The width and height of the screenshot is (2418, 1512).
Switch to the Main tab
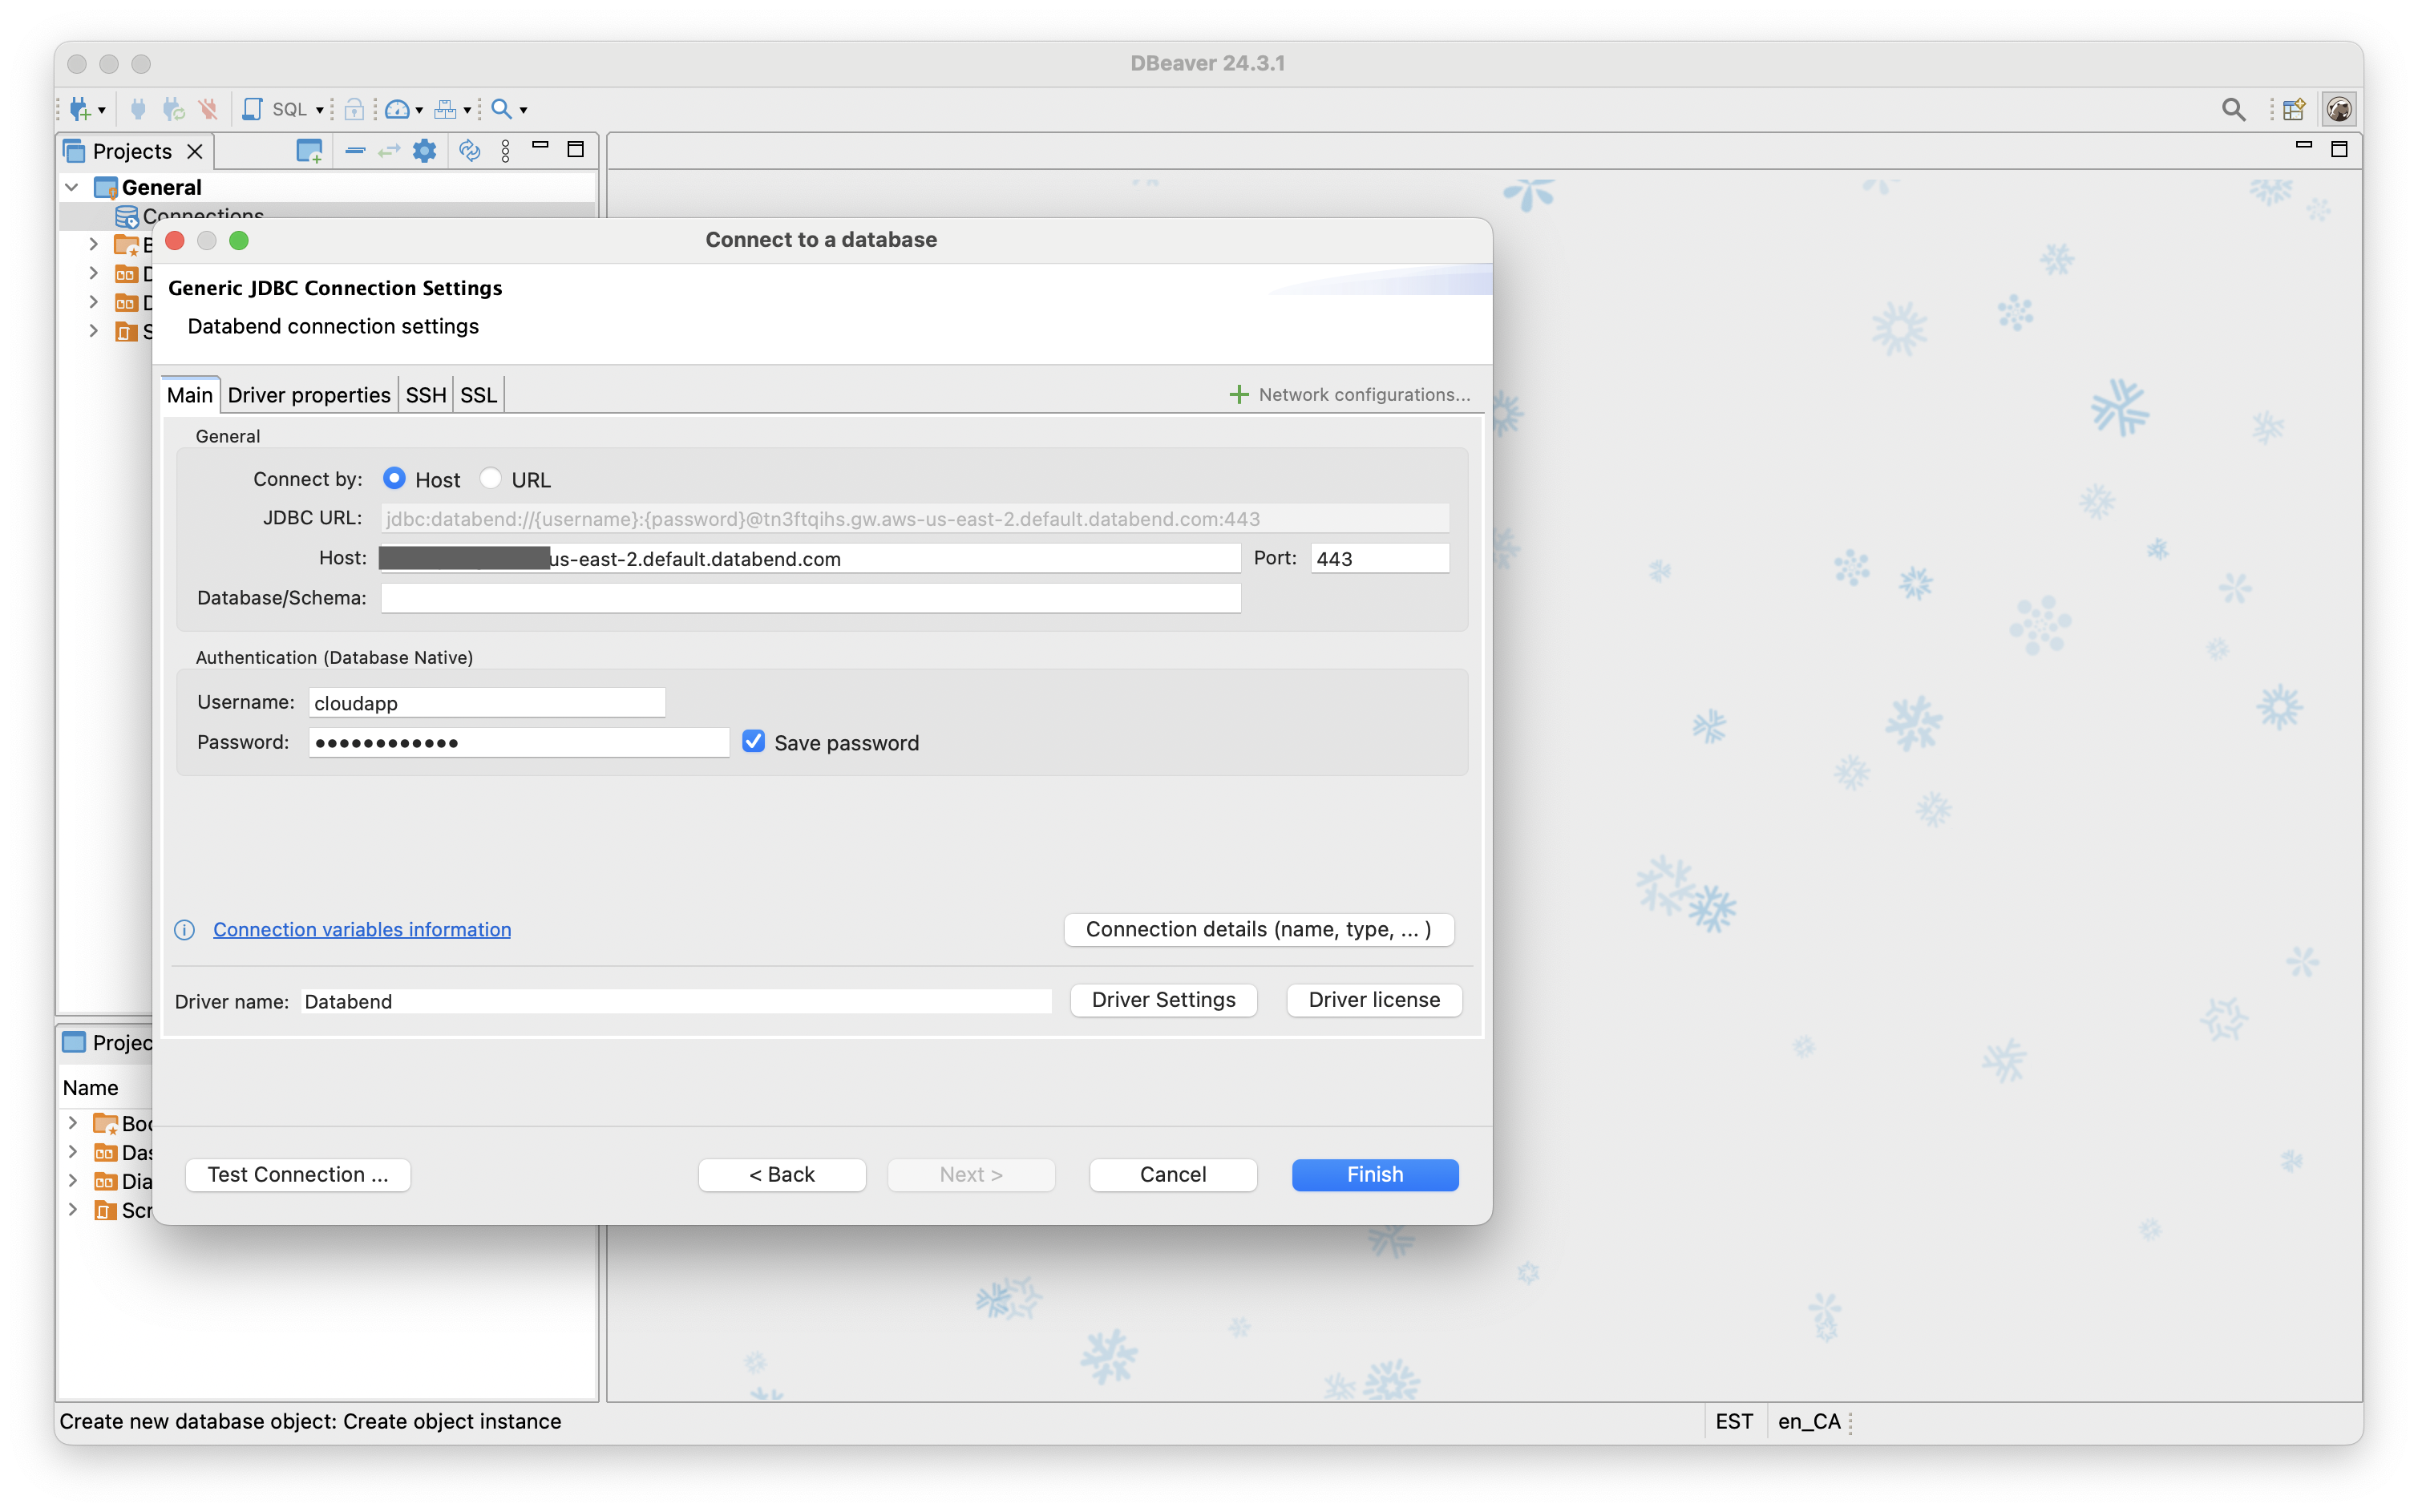coord(190,395)
